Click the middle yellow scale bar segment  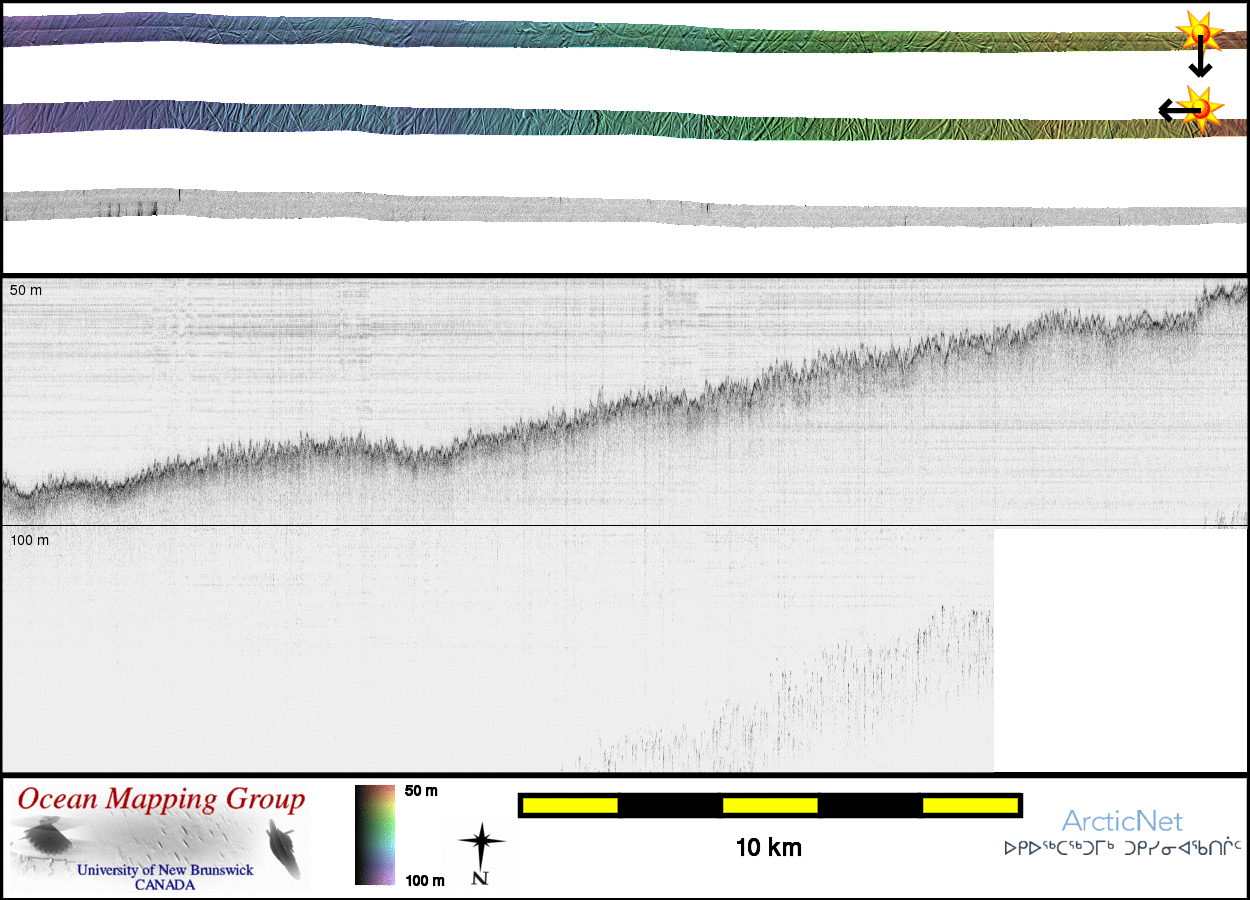[770, 805]
